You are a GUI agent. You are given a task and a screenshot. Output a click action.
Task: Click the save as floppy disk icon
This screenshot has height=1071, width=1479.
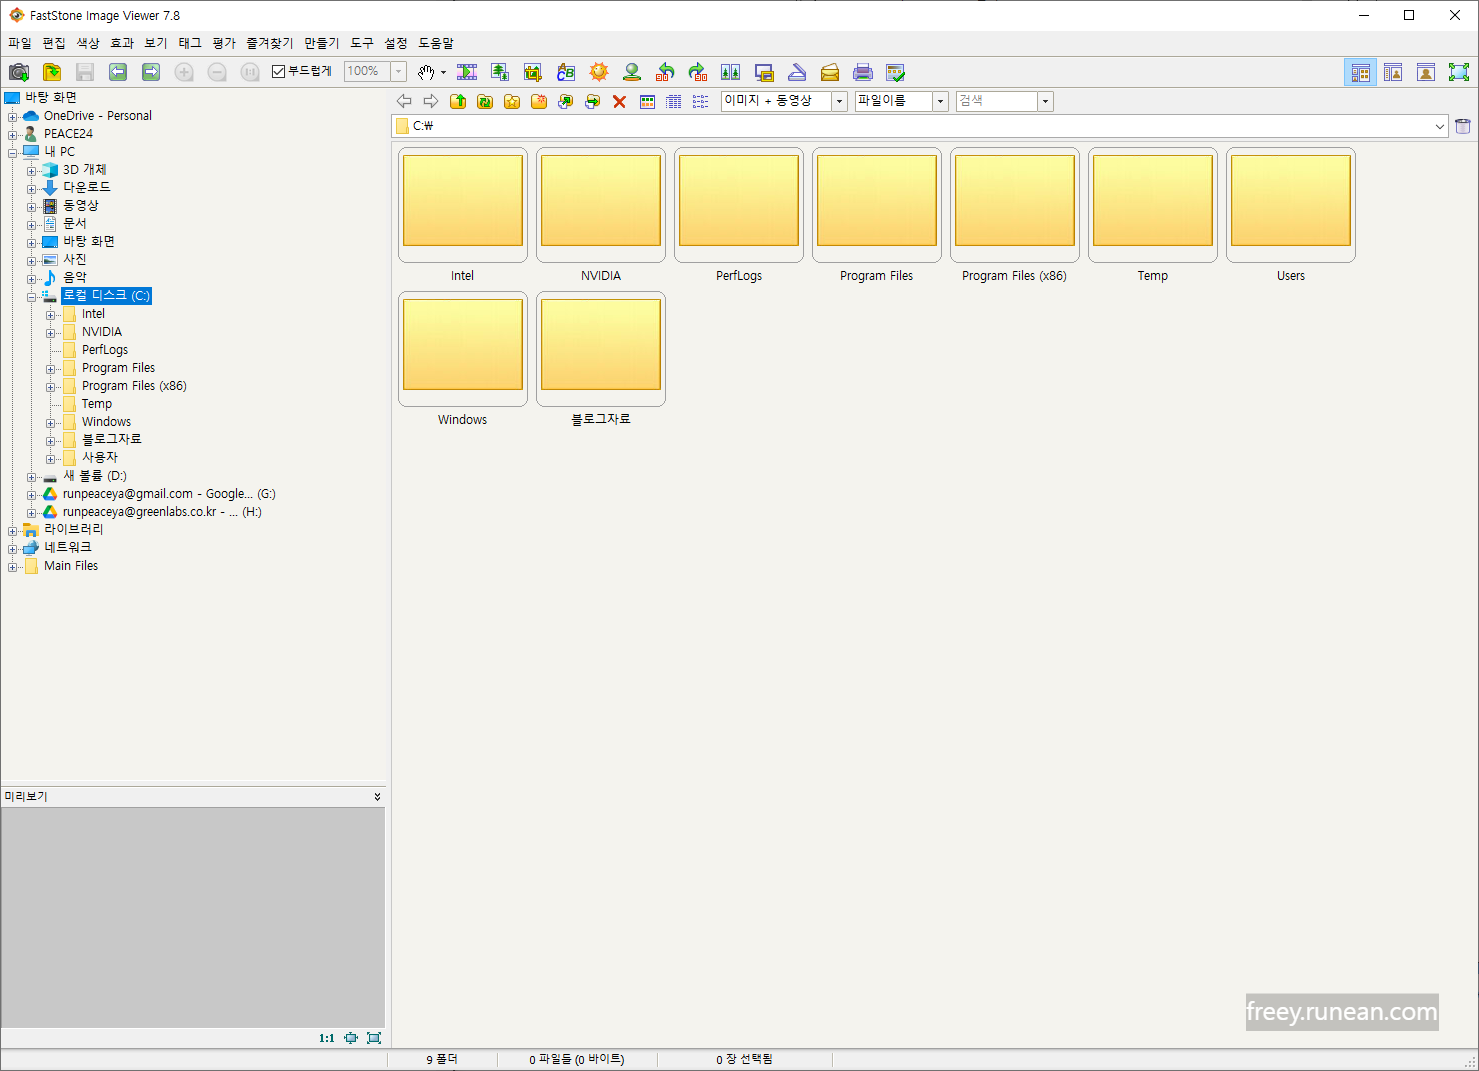click(85, 72)
